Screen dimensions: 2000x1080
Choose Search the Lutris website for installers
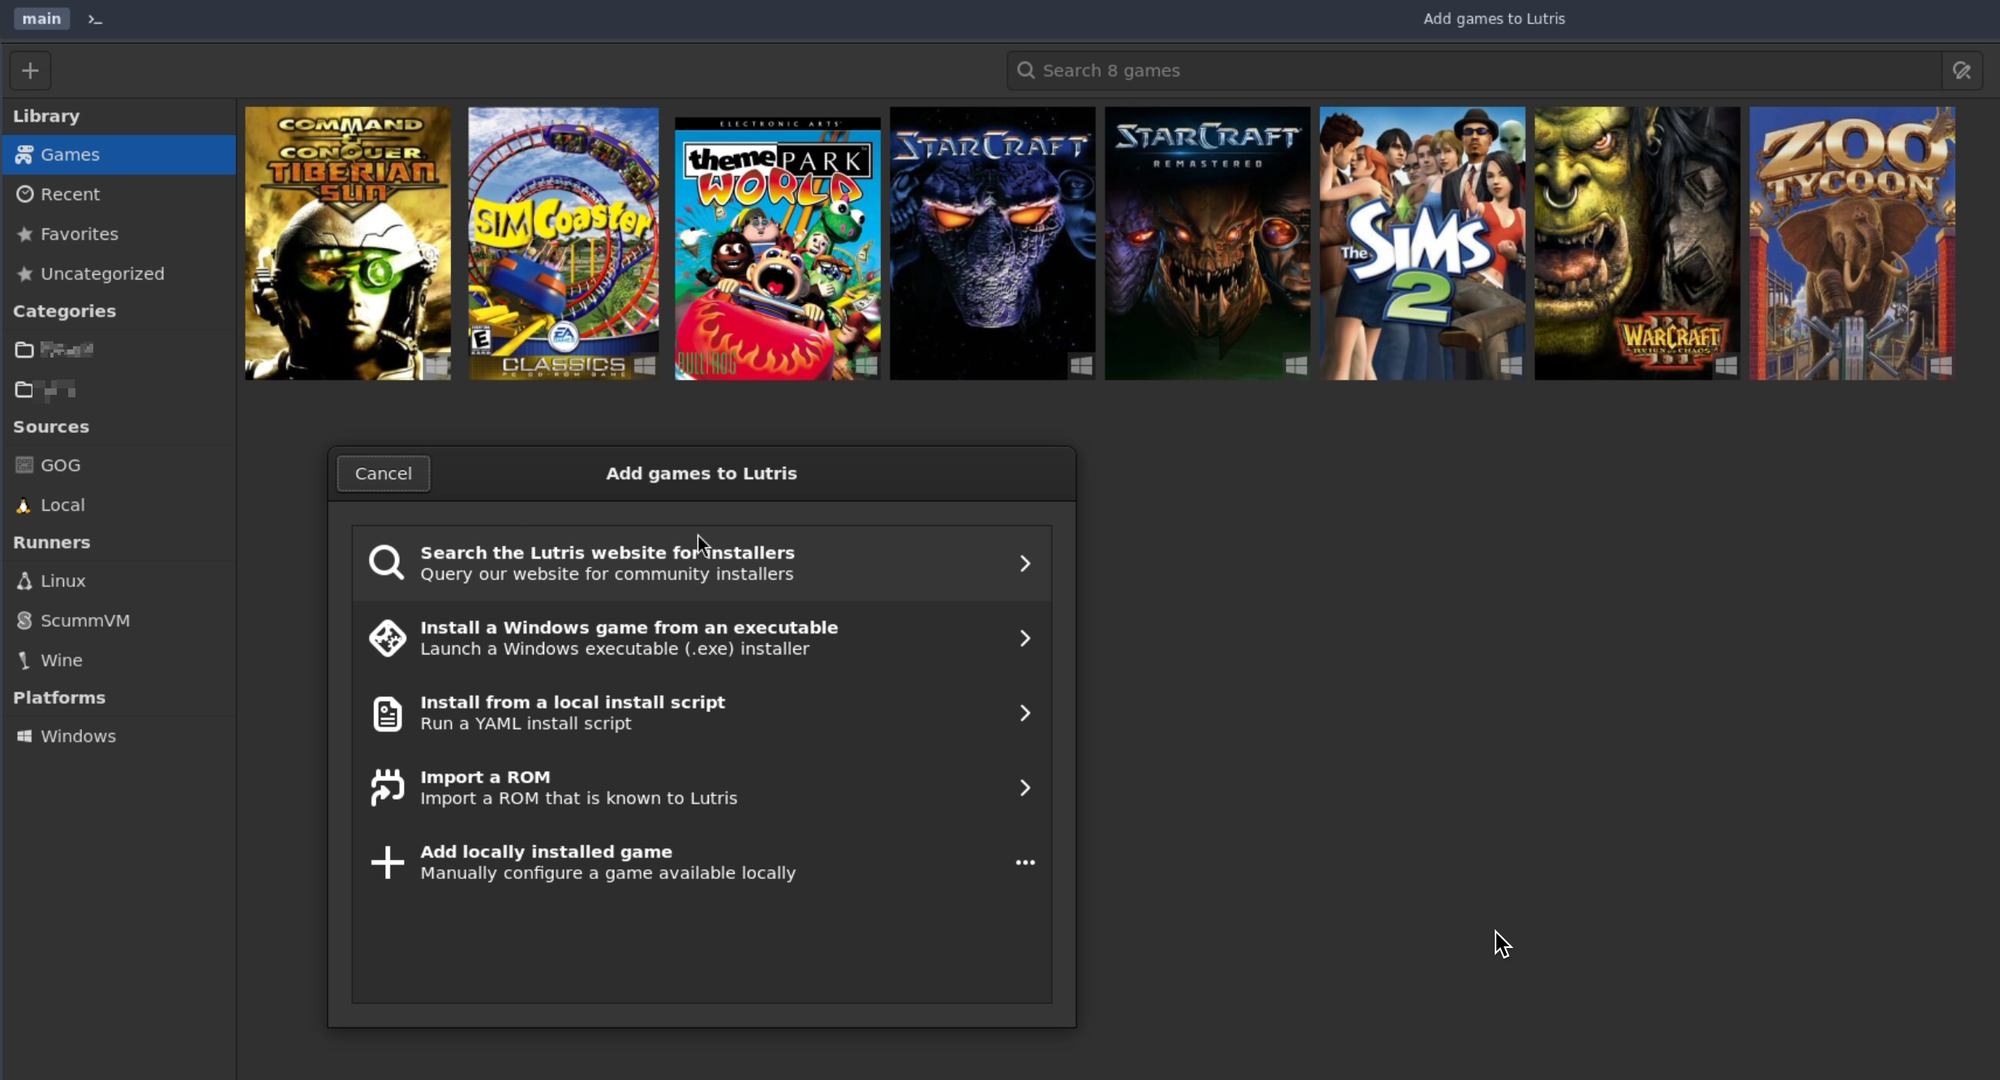(702, 564)
